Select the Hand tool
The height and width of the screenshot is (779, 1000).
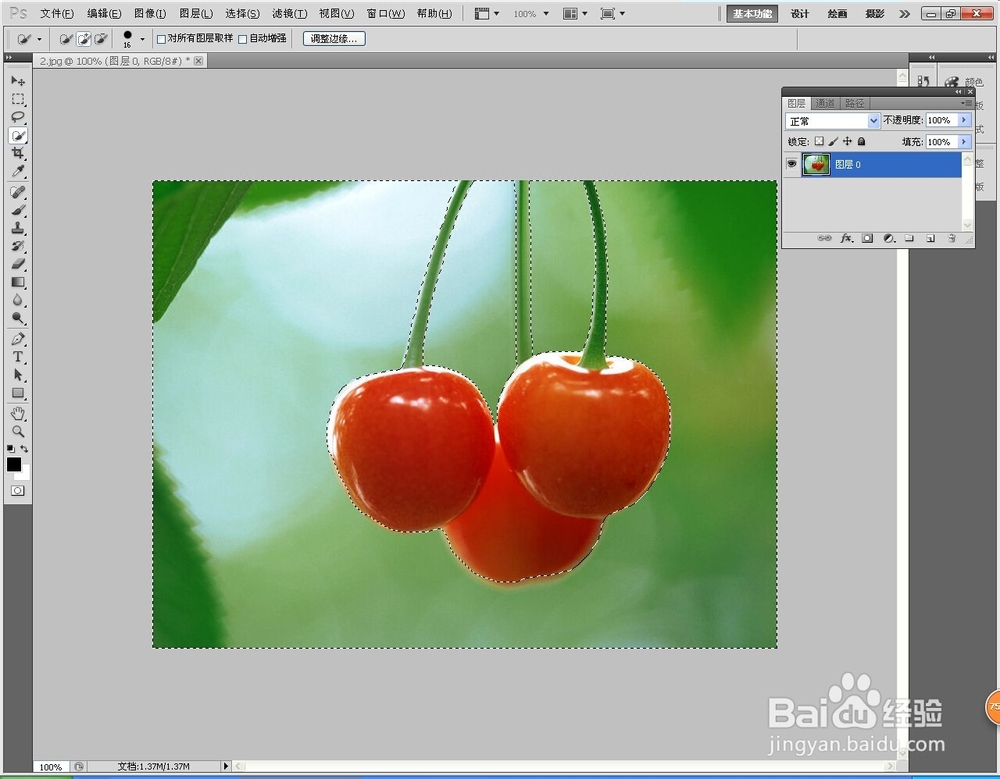[x=18, y=413]
